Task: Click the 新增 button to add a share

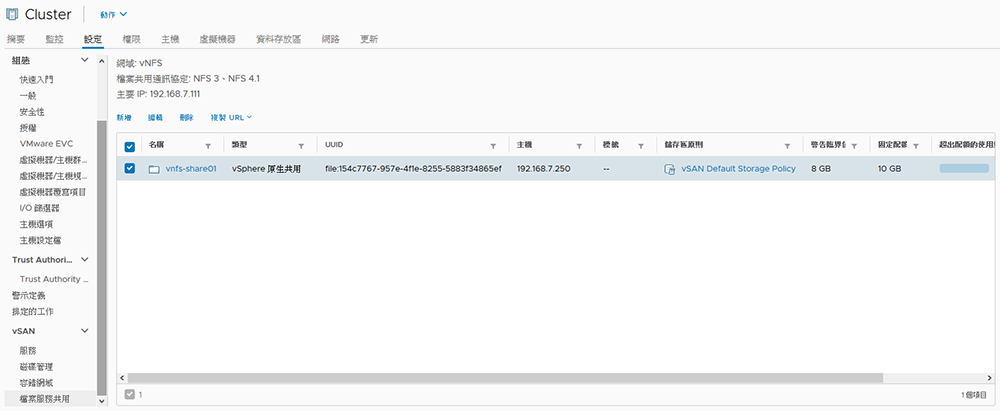Action: [x=124, y=117]
